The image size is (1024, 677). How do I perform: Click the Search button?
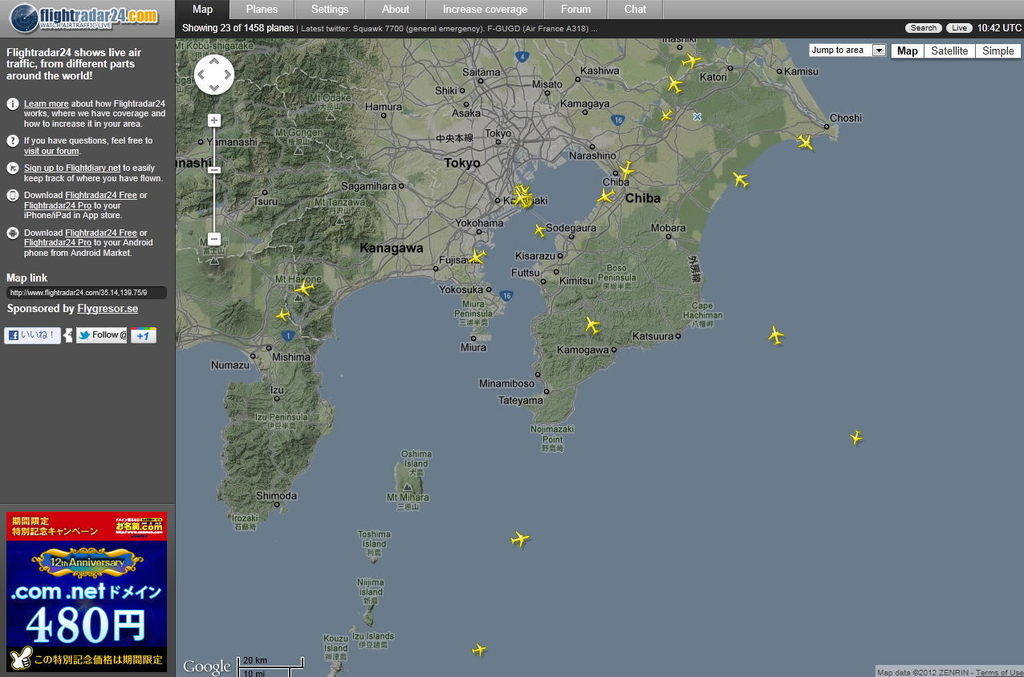[924, 28]
